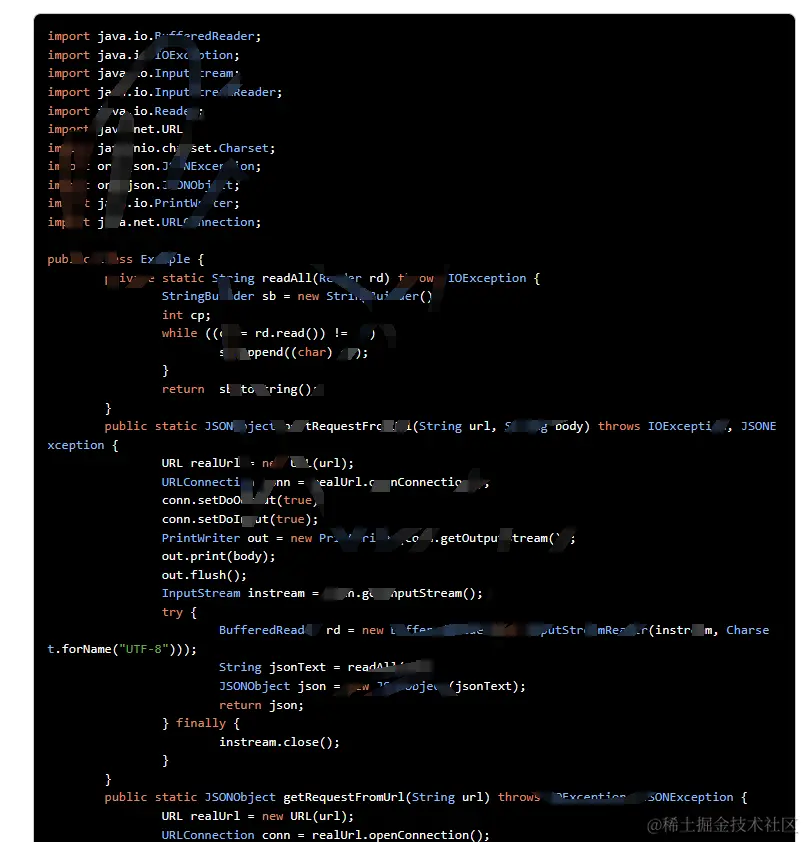Click the "PrintWriter out = new" line
805x842 pixels.
[368, 538]
